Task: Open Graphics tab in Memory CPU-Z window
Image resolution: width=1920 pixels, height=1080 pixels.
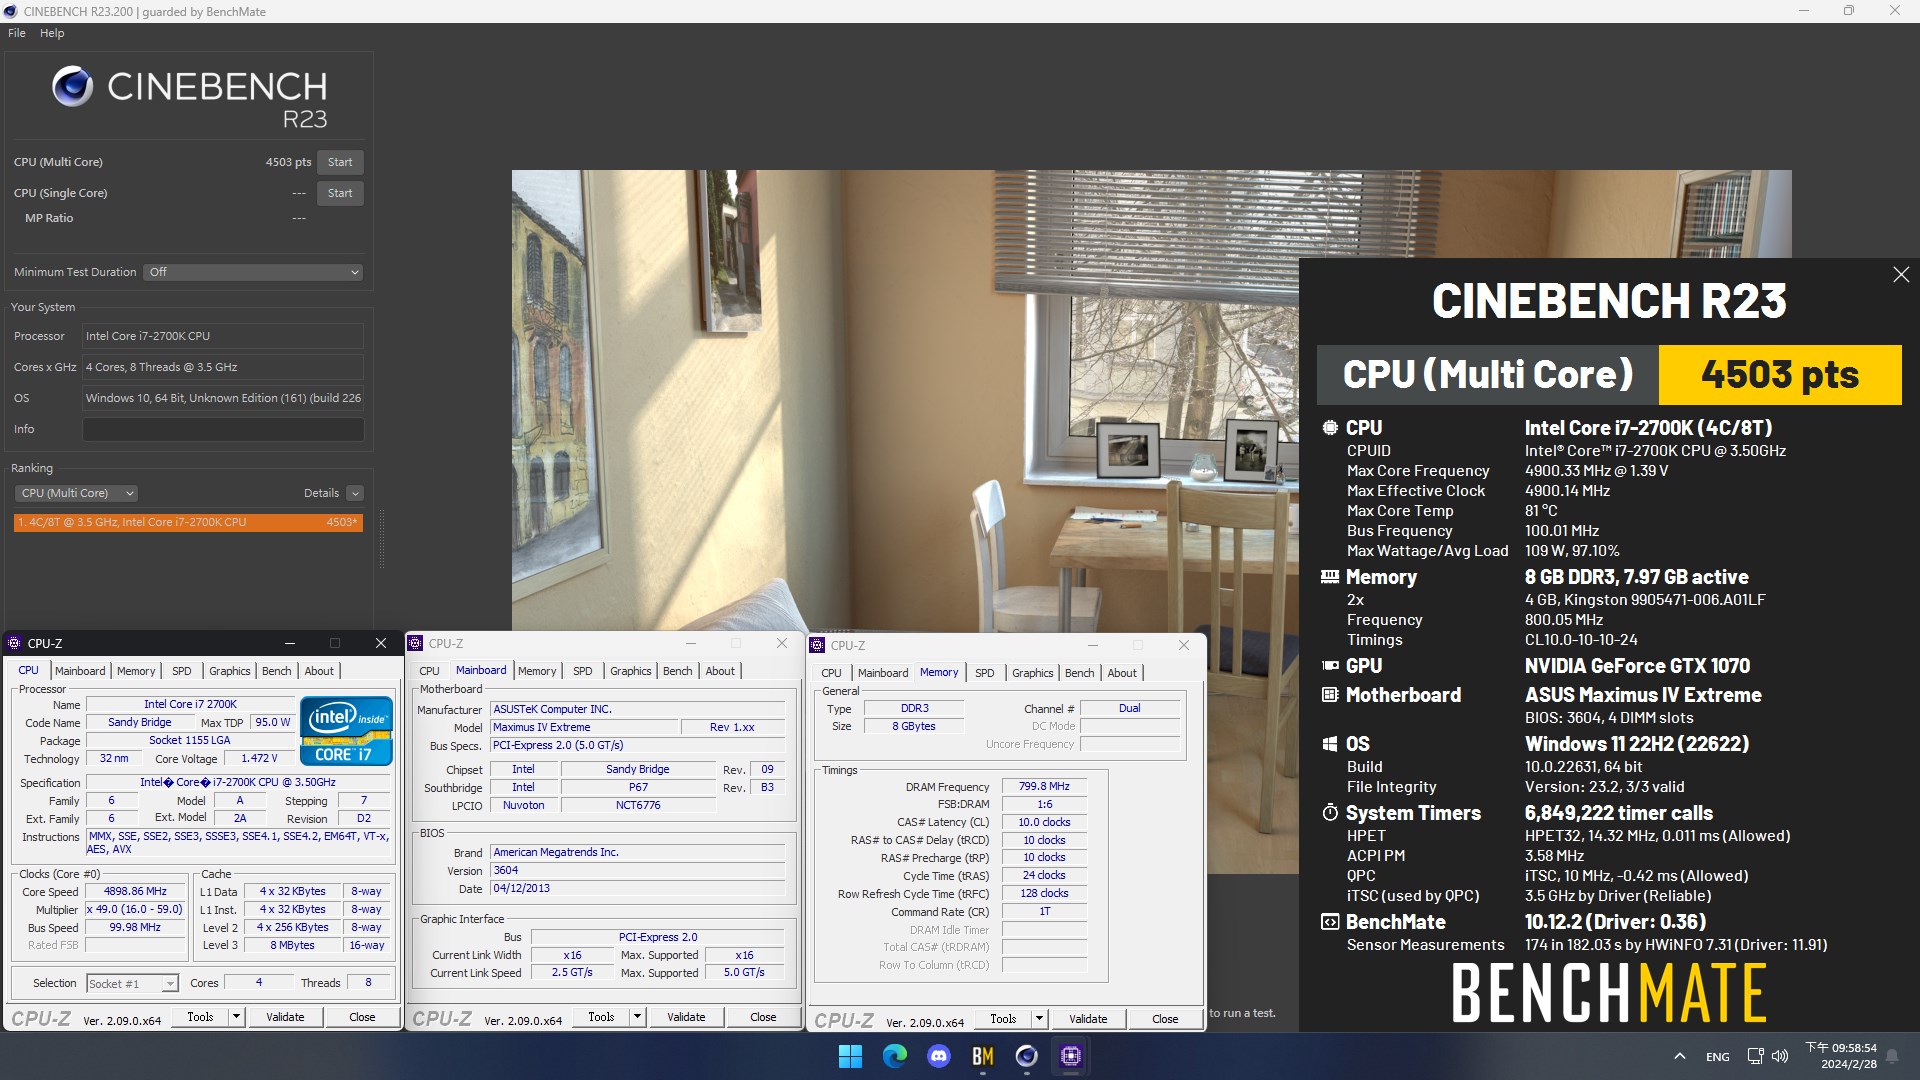Action: coord(1032,673)
